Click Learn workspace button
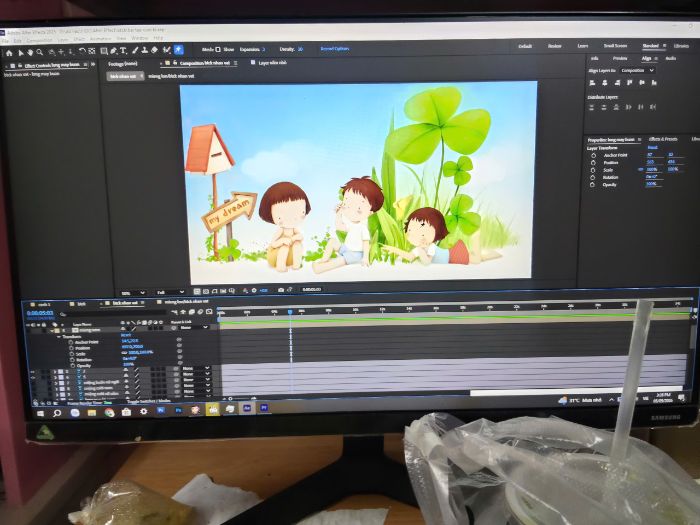700x525 pixels. (583, 46)
